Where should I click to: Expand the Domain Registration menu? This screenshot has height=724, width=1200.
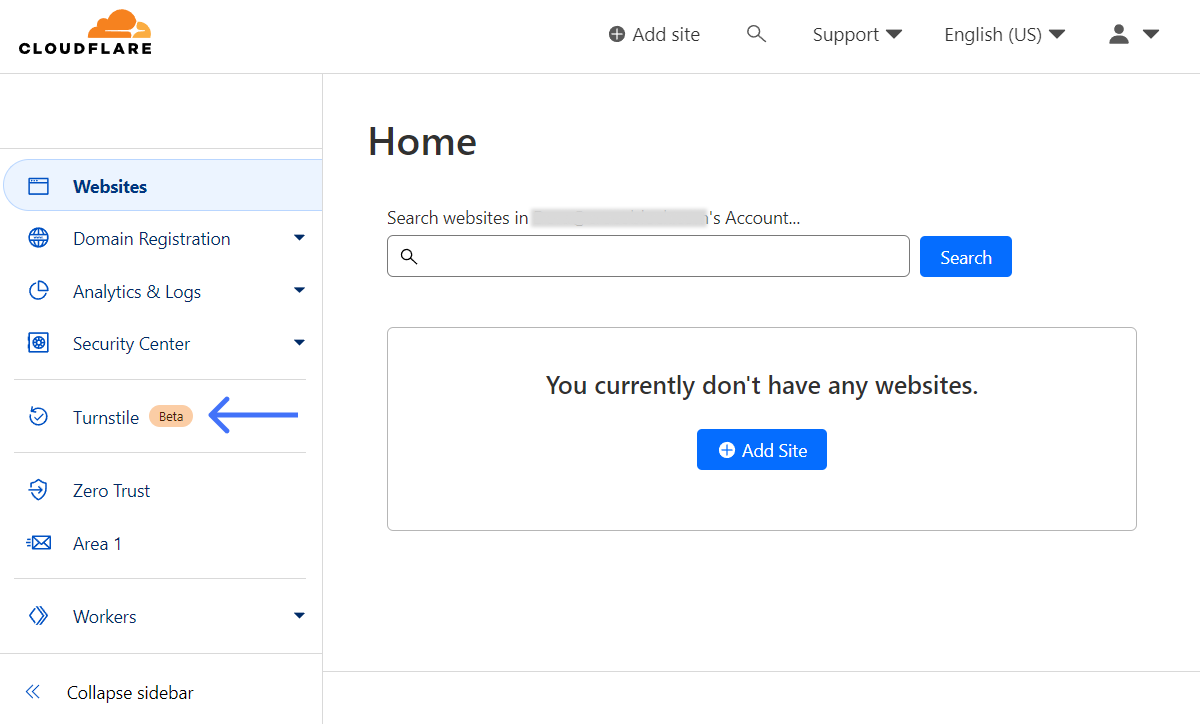tap(299, 238)
